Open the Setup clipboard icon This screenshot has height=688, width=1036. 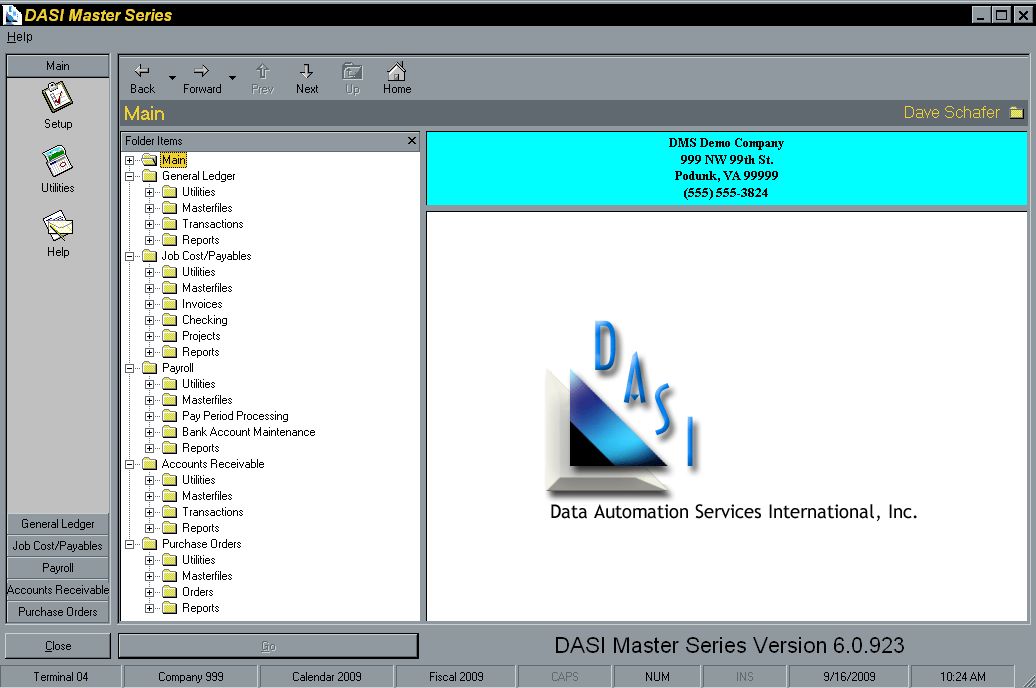pyautogui.click(x=57, y=97)
